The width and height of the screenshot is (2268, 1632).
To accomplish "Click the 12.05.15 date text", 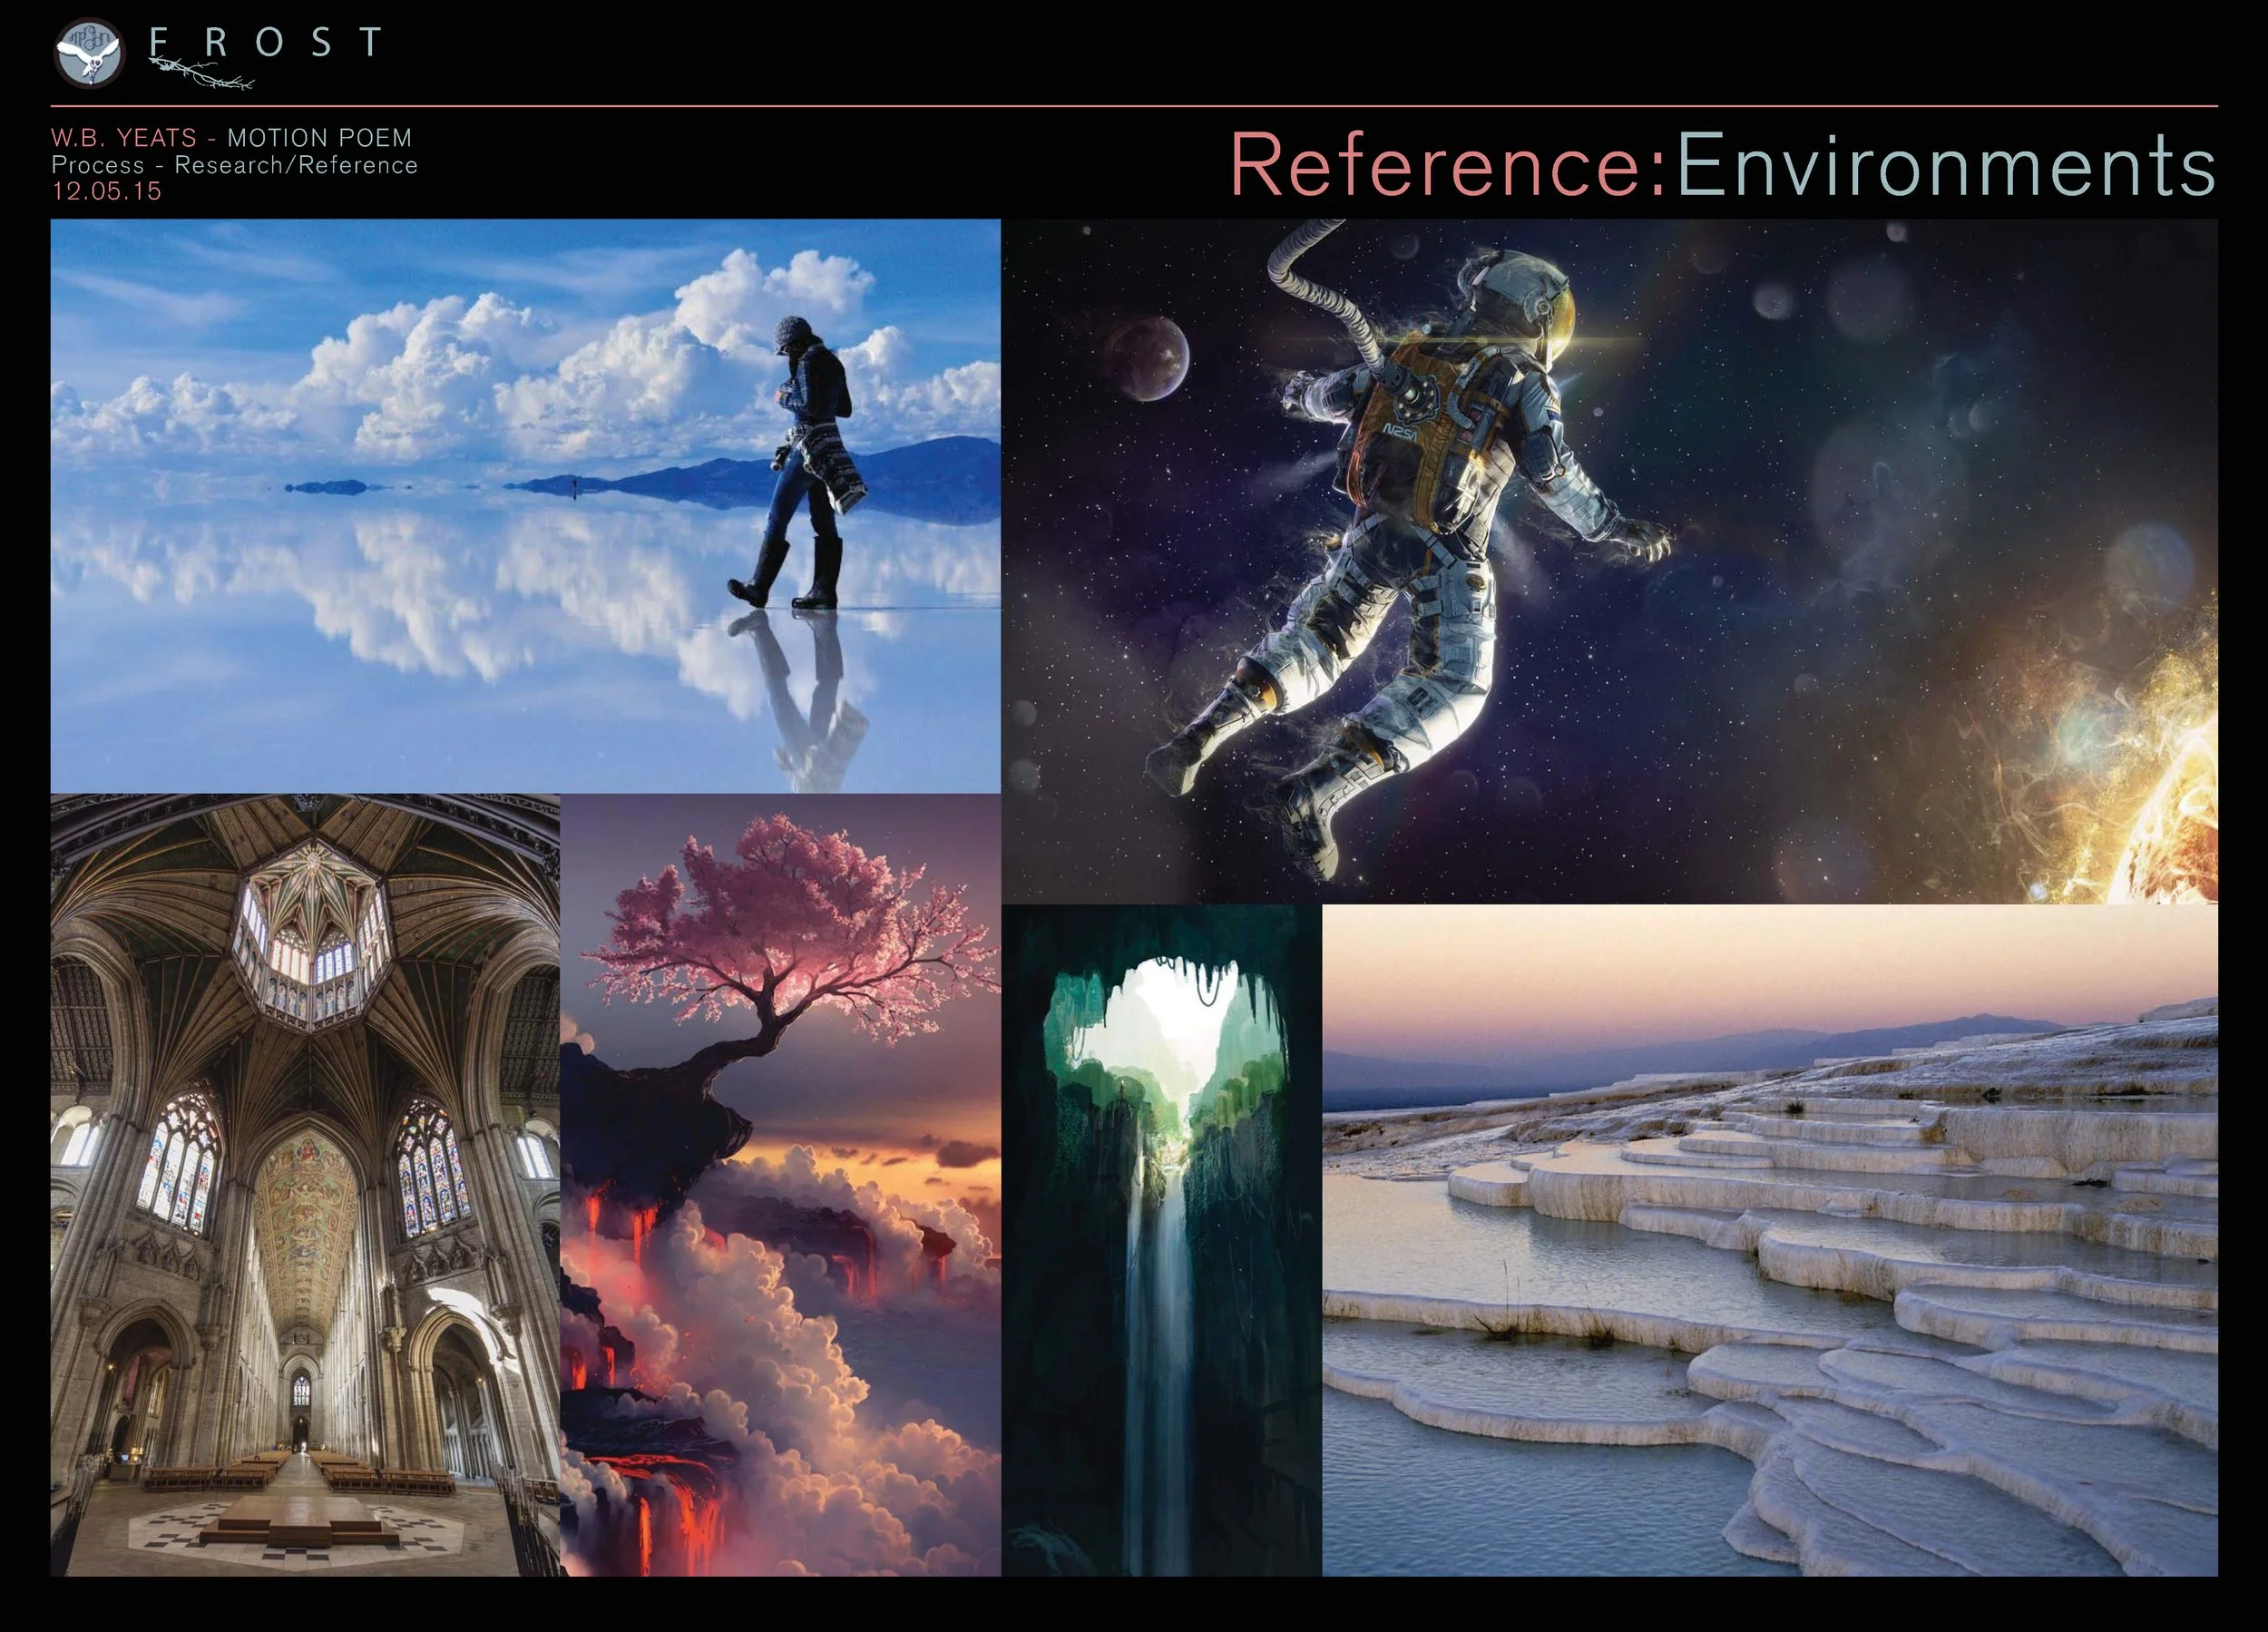I will pyautogui.click(x=106, y=191).
